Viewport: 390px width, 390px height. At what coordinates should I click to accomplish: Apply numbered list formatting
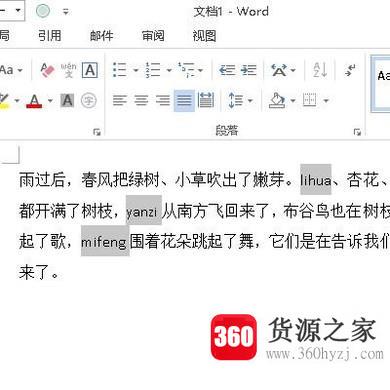pos(153,70)
